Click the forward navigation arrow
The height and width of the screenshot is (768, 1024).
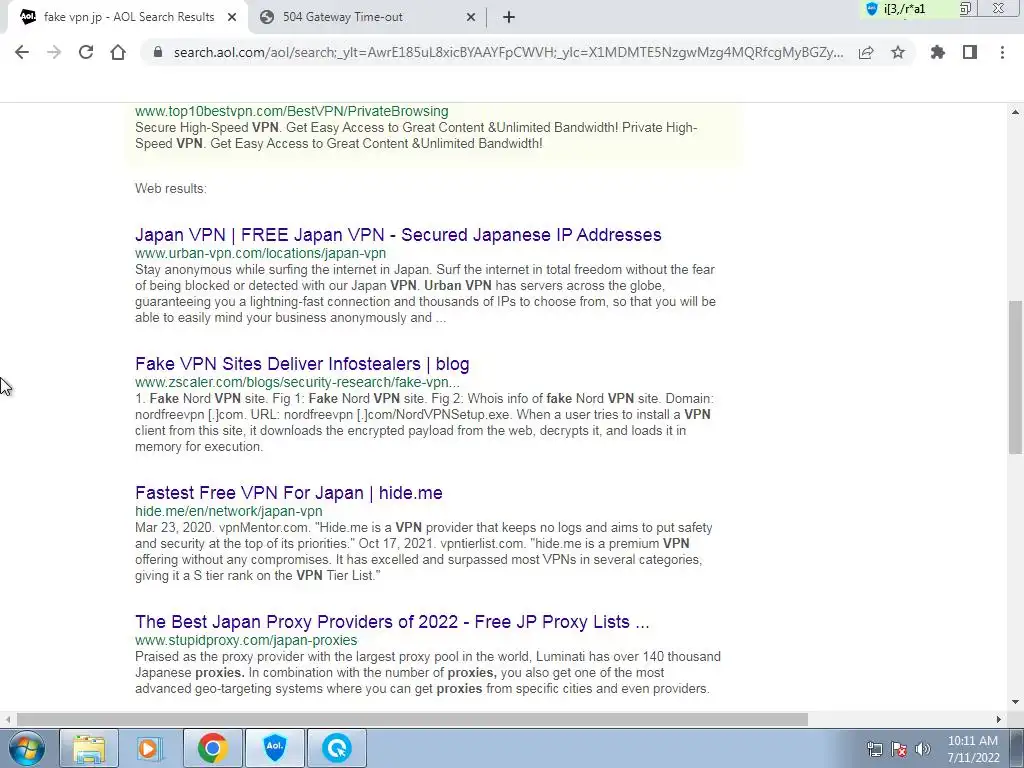click(54, 52)
